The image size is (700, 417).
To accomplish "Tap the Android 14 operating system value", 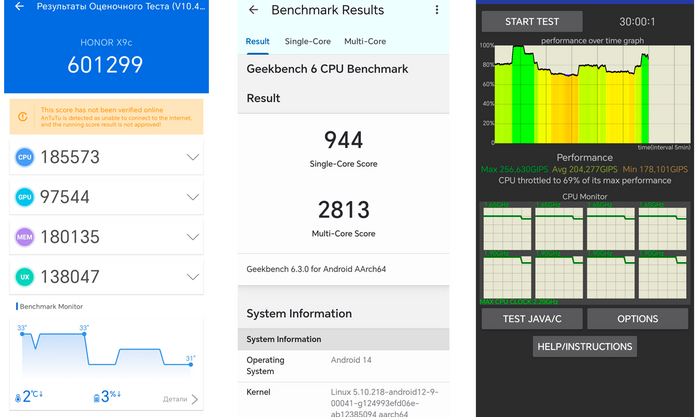I will 351,360.
